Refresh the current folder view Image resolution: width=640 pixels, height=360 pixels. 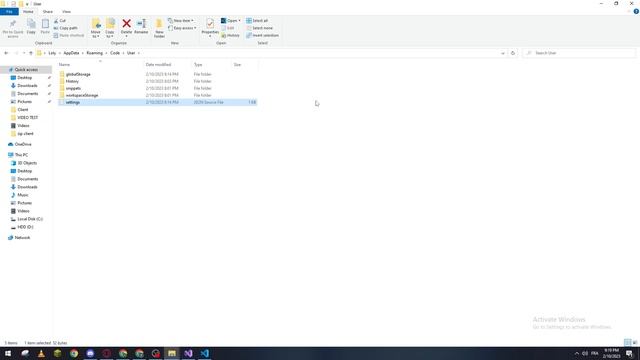[513, 53]
